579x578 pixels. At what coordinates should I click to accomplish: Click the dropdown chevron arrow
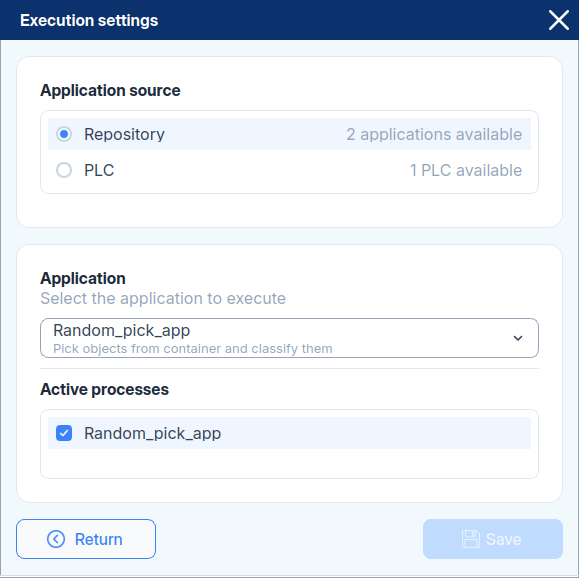[518, 338]
